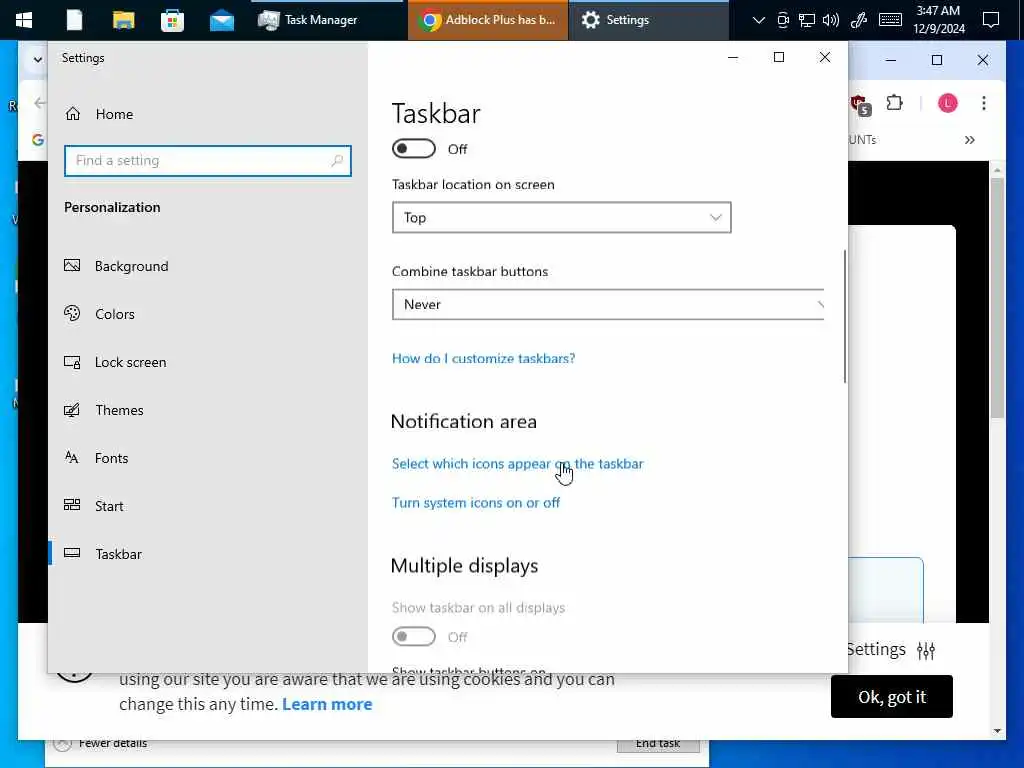Click the Find a setting search box

tap(208, 161)
